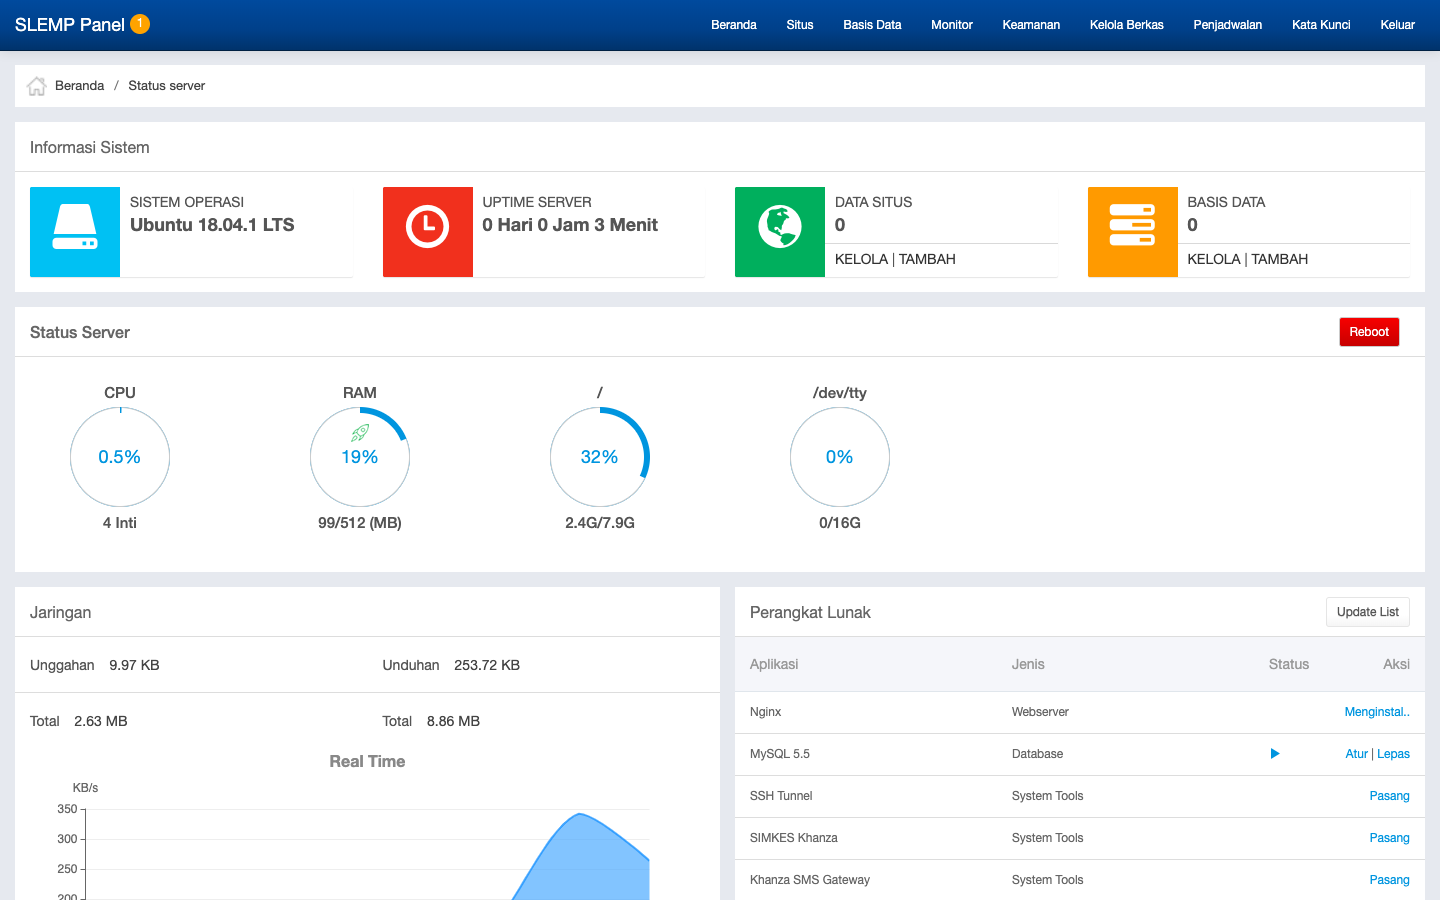The width and height of the screenshot is (1440, 900).
Task: Click the MySQL 5.5 application name
Action: pos(780,754)
